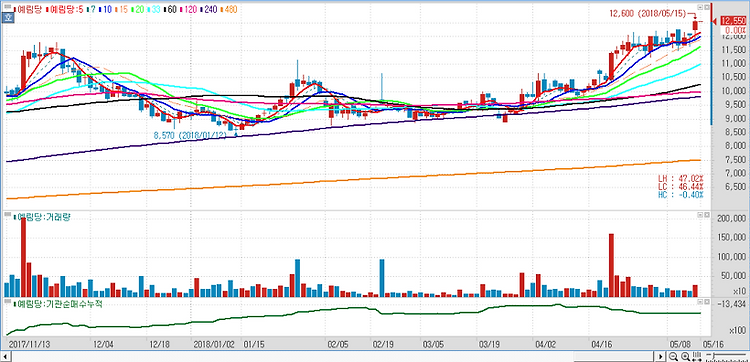Image resolution: width=750 pixels, height=362 pixels.
Task: Select the 15-day moving average legend
Action: tap(121, 9)
